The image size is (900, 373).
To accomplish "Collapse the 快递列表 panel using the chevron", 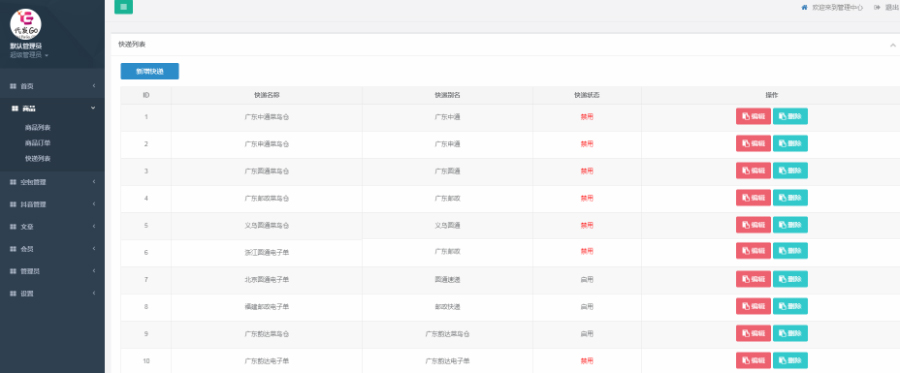I will pos(893,45).
